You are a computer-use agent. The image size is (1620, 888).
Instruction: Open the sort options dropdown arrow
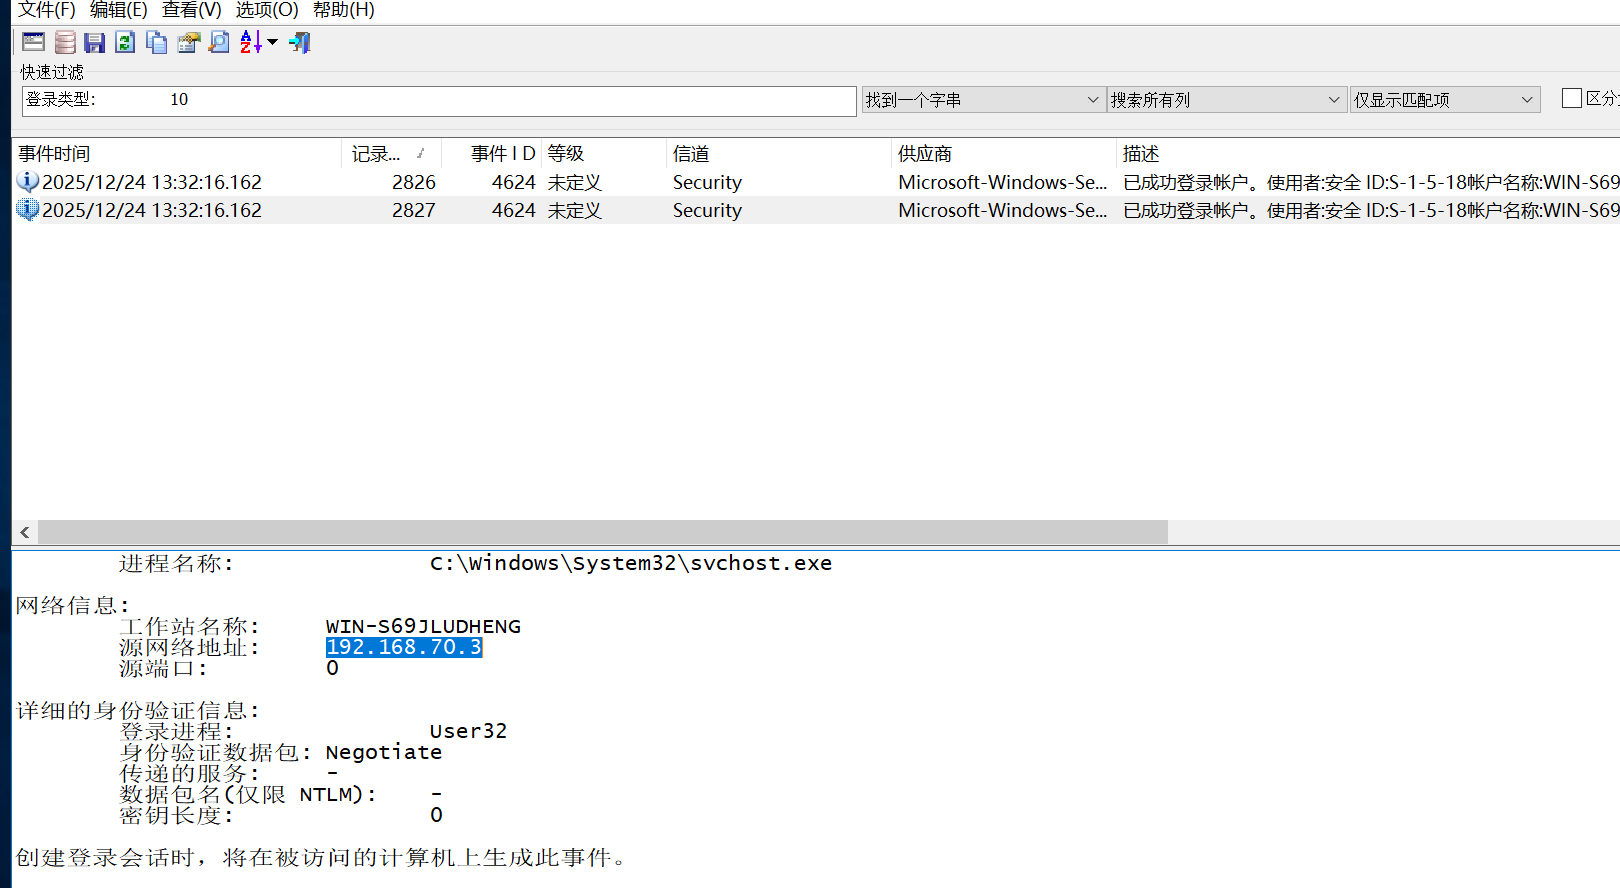click(272, 42)
